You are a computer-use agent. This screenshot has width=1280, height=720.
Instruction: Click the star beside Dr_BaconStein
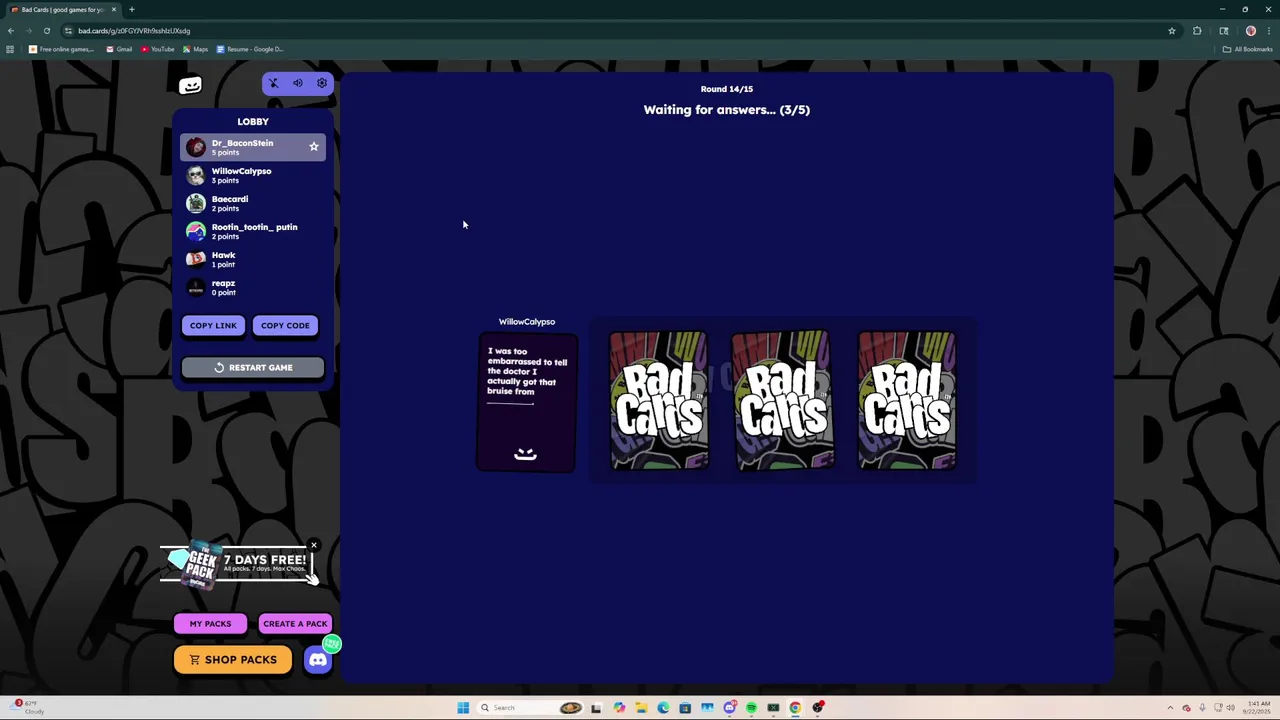pos(314,147)
